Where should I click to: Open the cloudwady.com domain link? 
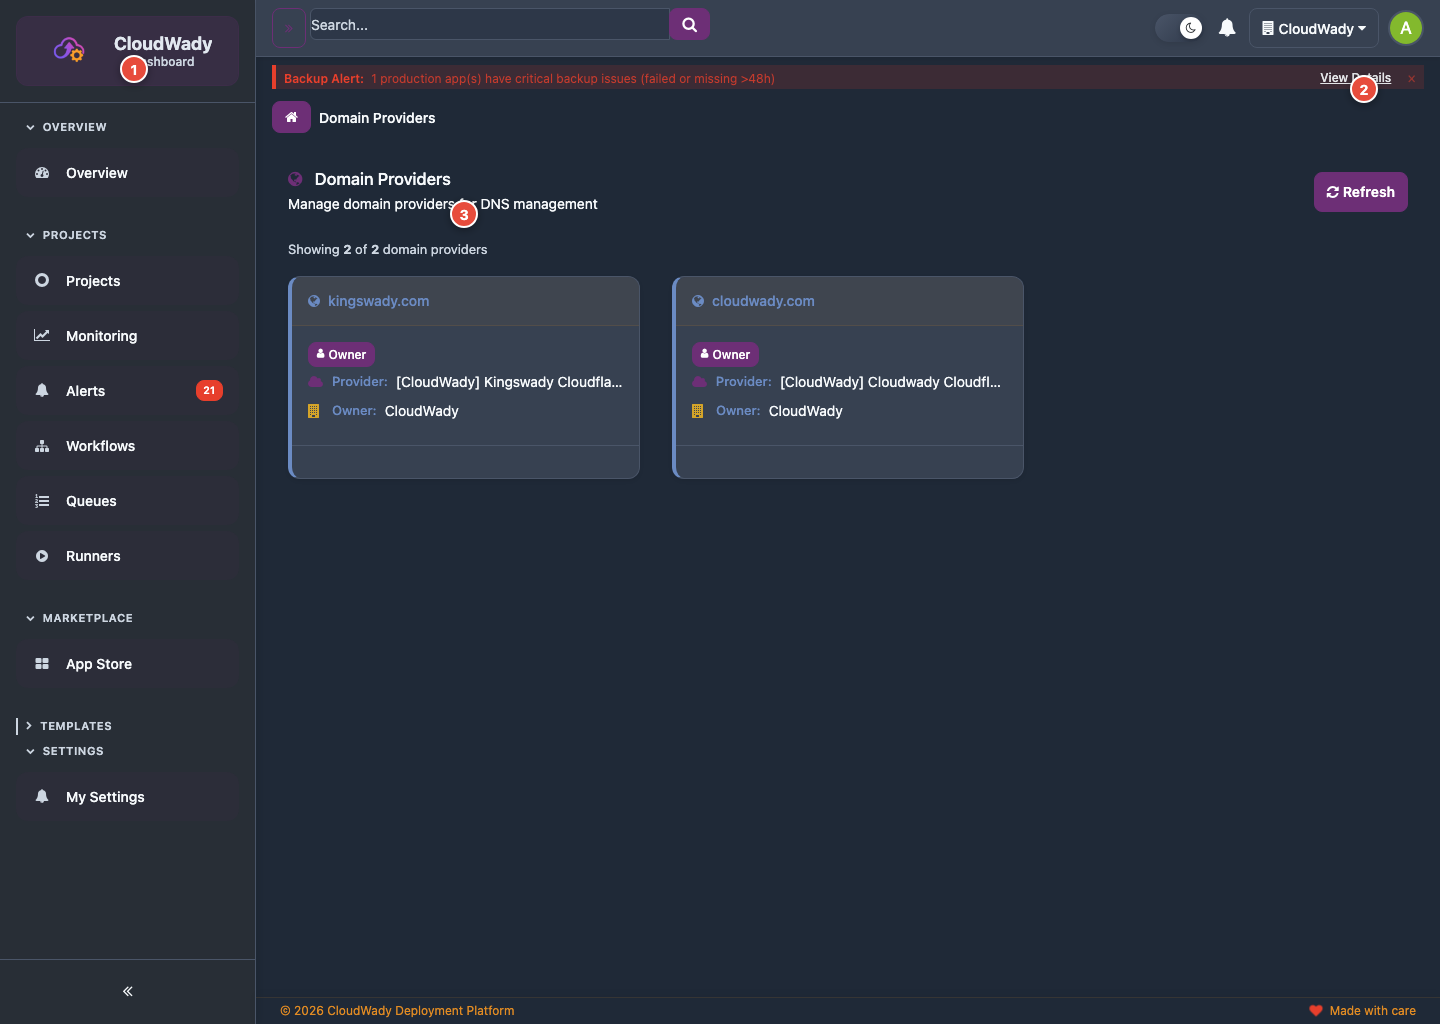[762, 301]
